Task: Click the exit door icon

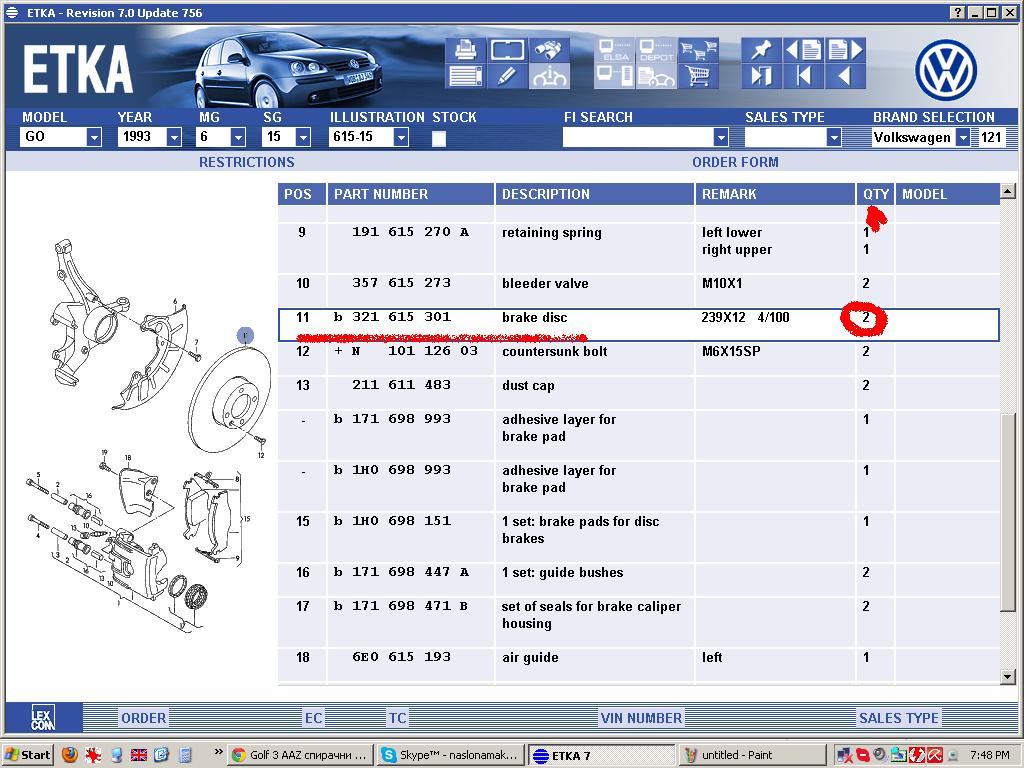Action: tap(760, 76)
